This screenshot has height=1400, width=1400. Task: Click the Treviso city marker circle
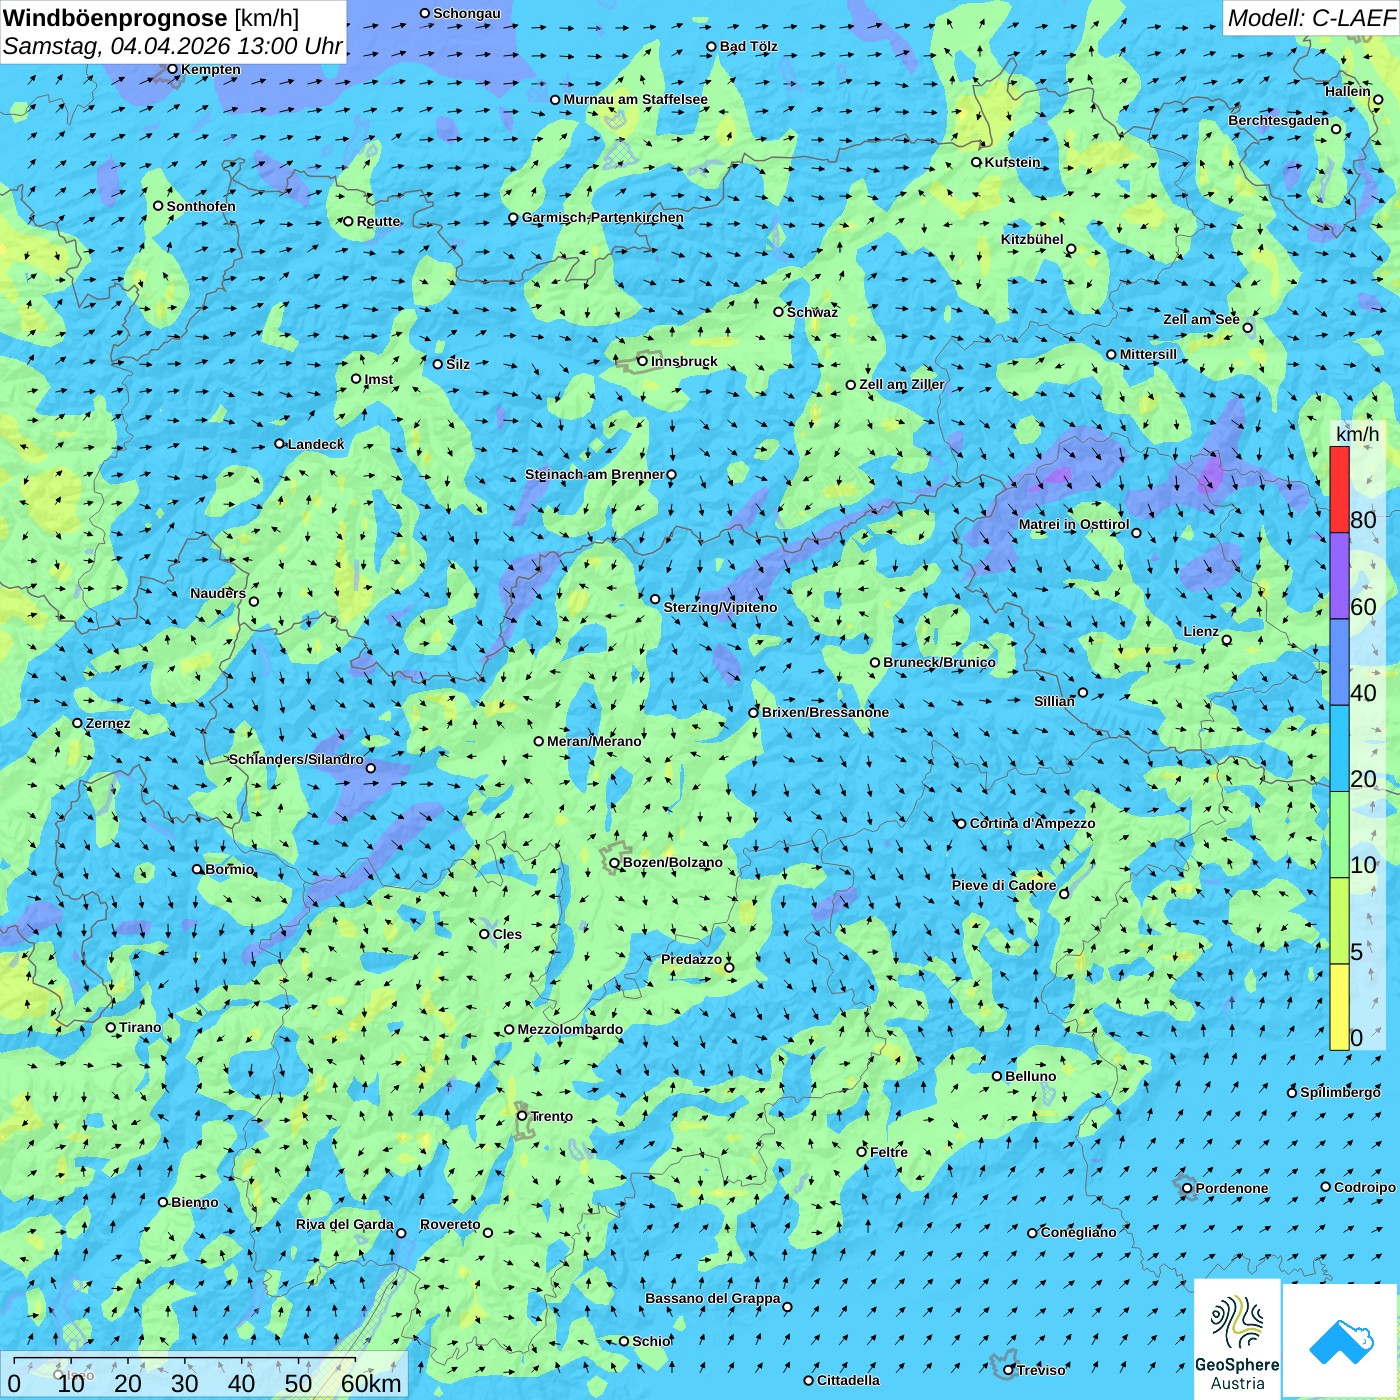(1009, 1370)
